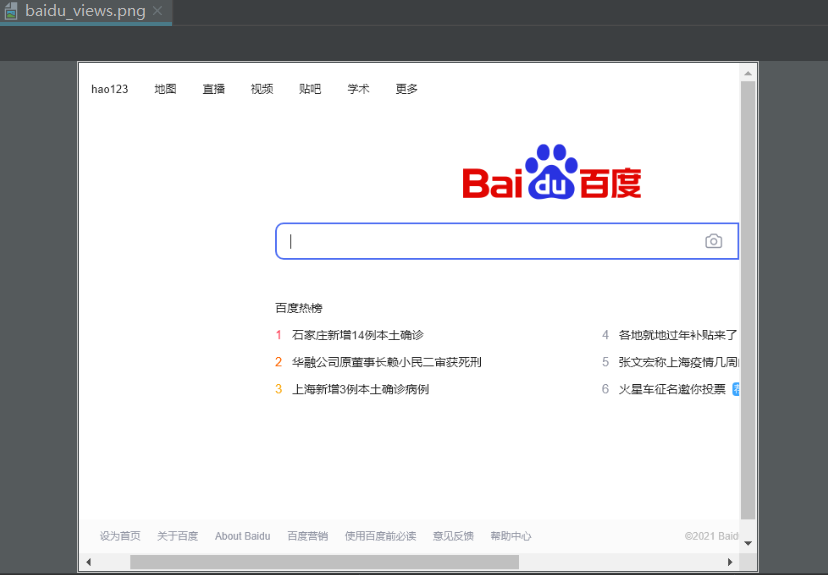Open hot item 张文宏称上海疫情几周
The width and height of the screenshot is (828, 575).
679,362
